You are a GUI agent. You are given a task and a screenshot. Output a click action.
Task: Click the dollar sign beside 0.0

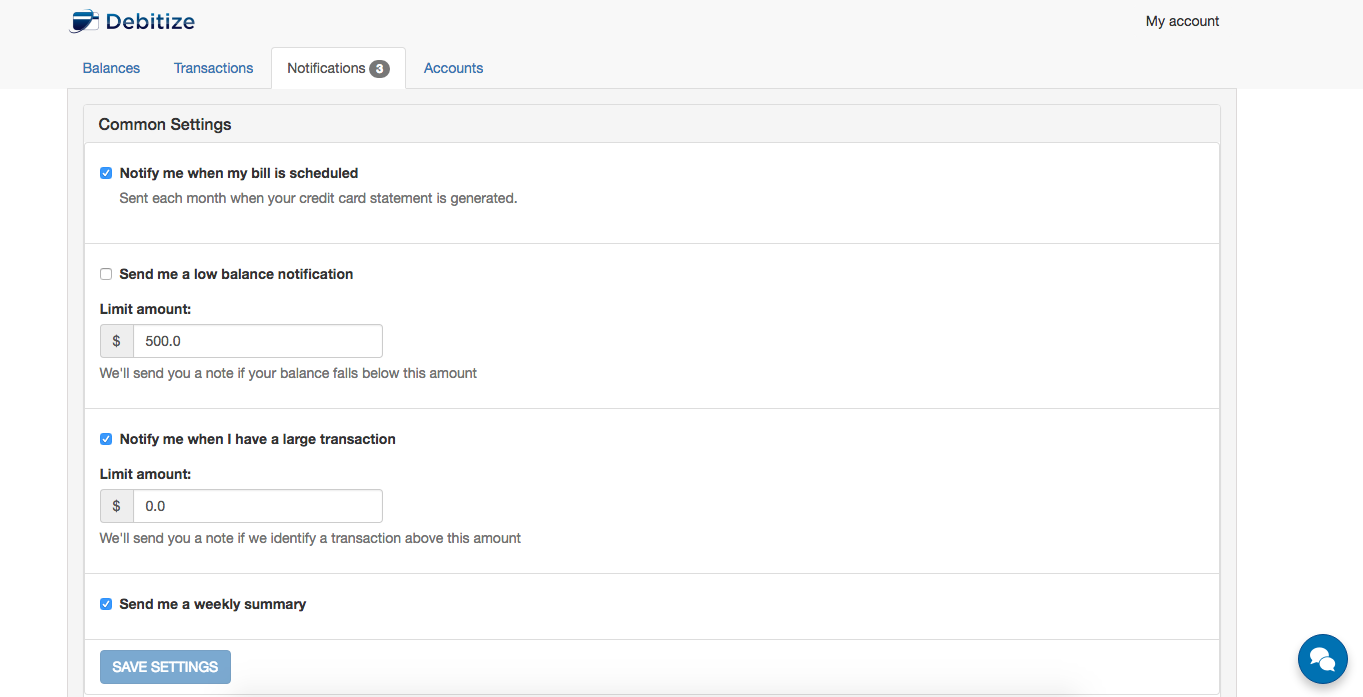[x=116, y=506]
